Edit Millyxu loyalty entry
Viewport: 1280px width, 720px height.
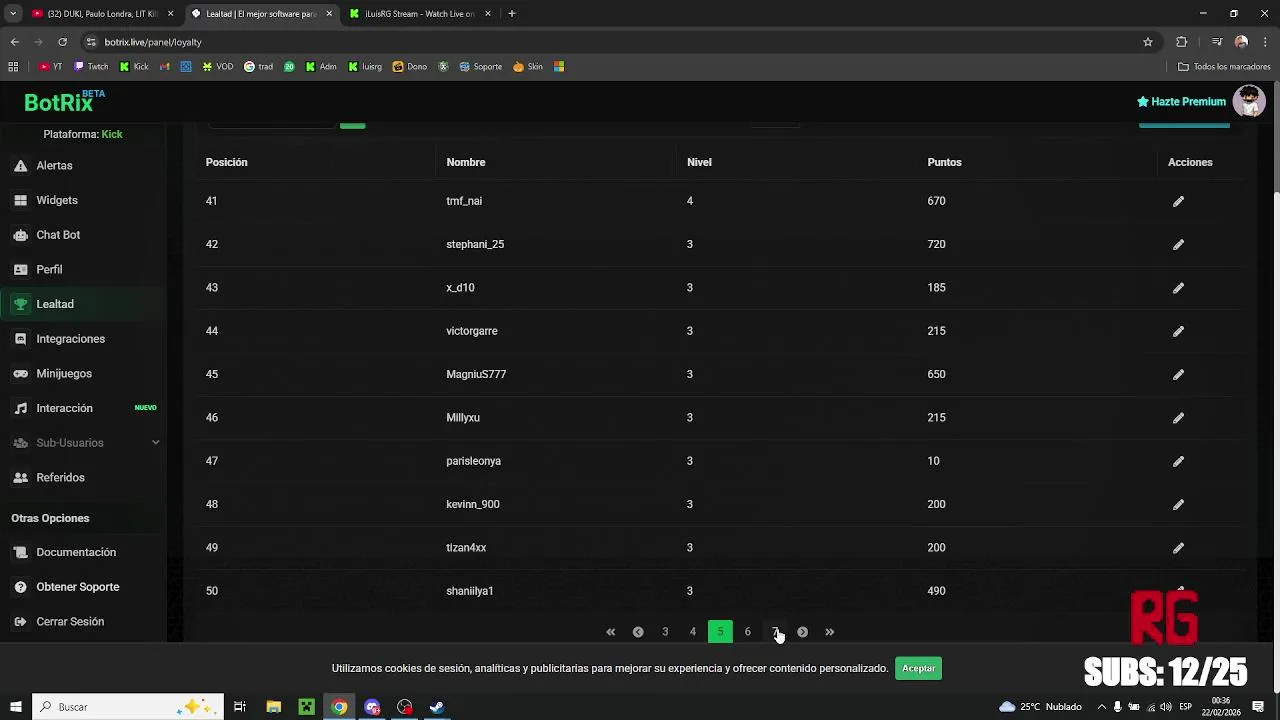point(1178,418)
